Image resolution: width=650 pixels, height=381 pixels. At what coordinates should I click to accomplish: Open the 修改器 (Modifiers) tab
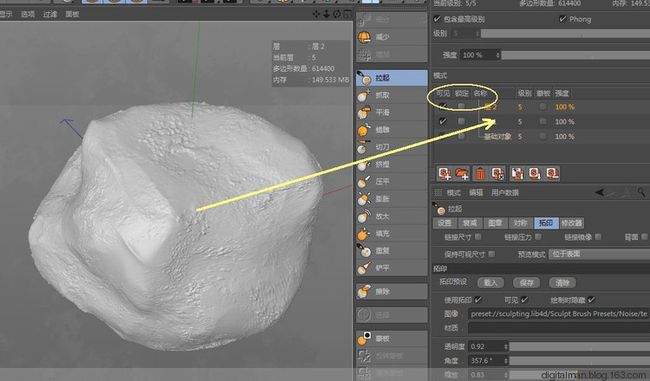click(572, 223)
